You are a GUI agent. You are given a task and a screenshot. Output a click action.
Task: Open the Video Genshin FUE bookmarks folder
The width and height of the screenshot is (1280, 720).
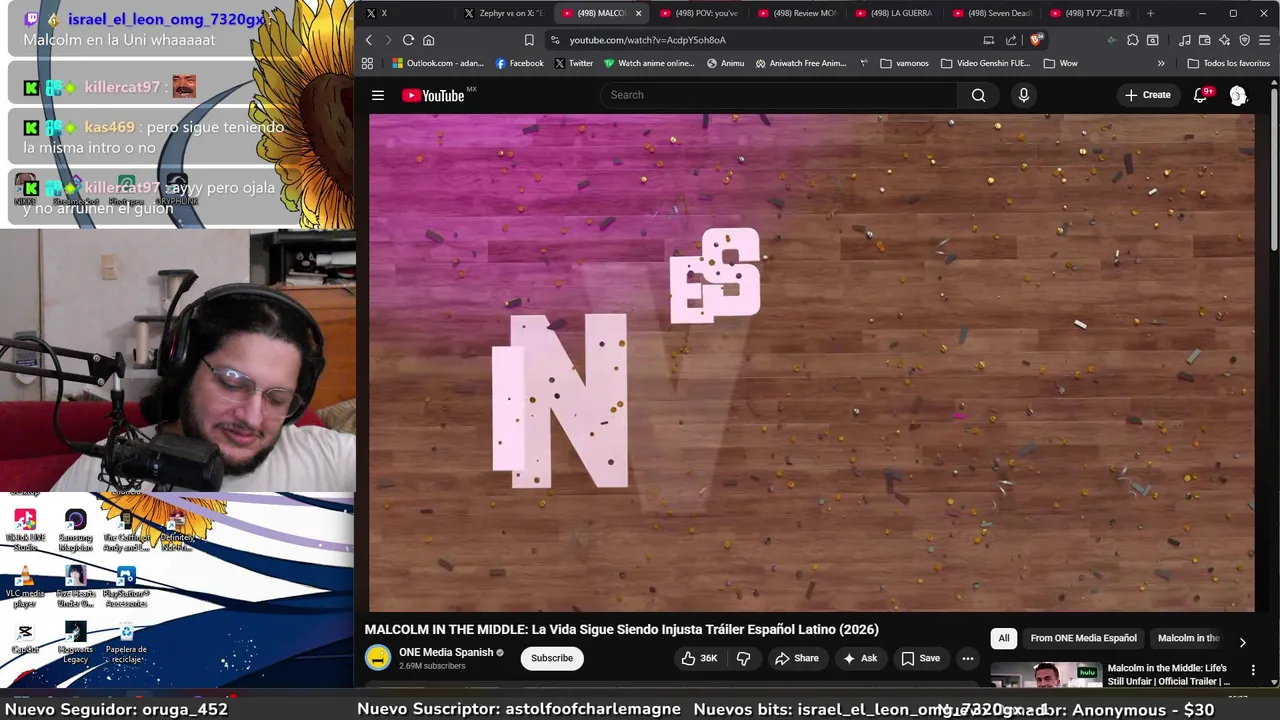click(x=984, y=63)
